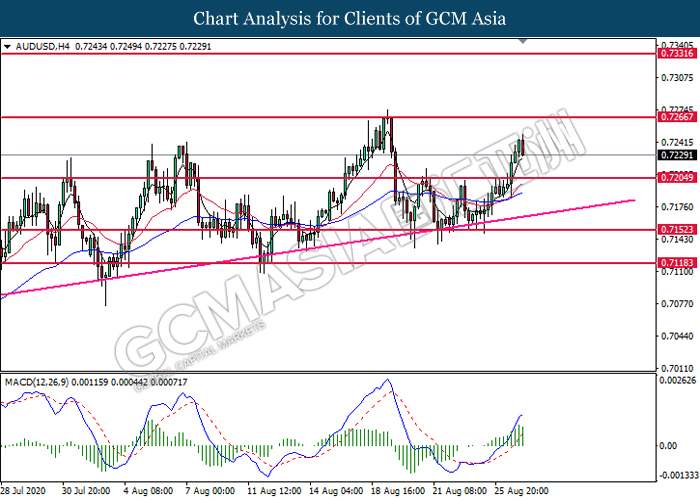Click the 11 Aug 12:00 time label
This screenshot has height=500, width=700.
pos(274,491)
